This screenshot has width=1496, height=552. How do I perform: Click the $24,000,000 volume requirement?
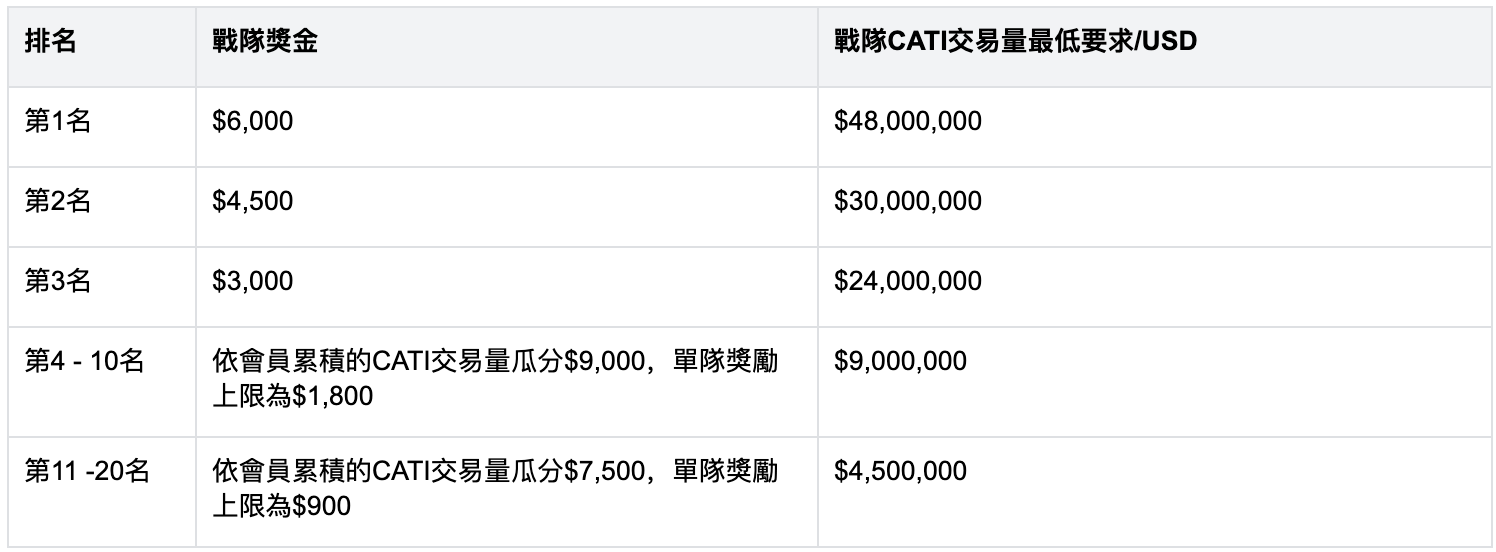[x=908, y=281]
